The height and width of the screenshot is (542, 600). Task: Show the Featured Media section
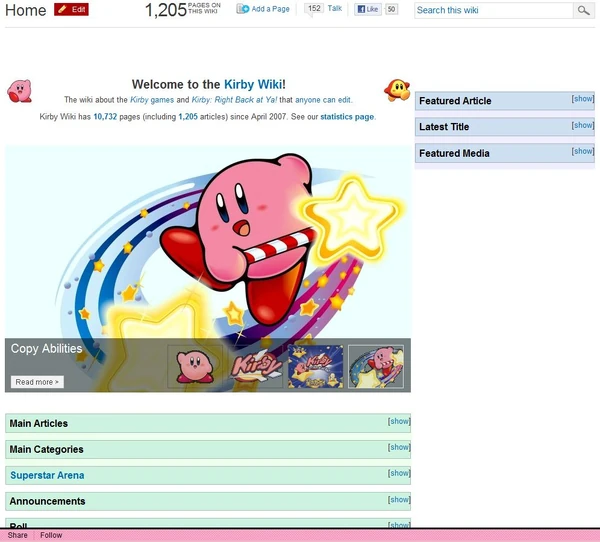pos(583,151)
